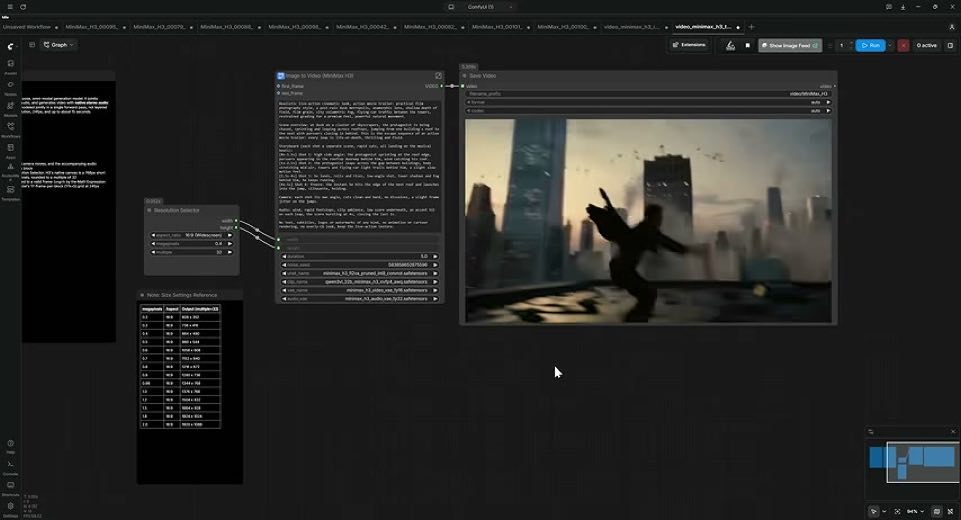Click the red cancel run button
Screen dimensions: 961x520
pos(903,45)
